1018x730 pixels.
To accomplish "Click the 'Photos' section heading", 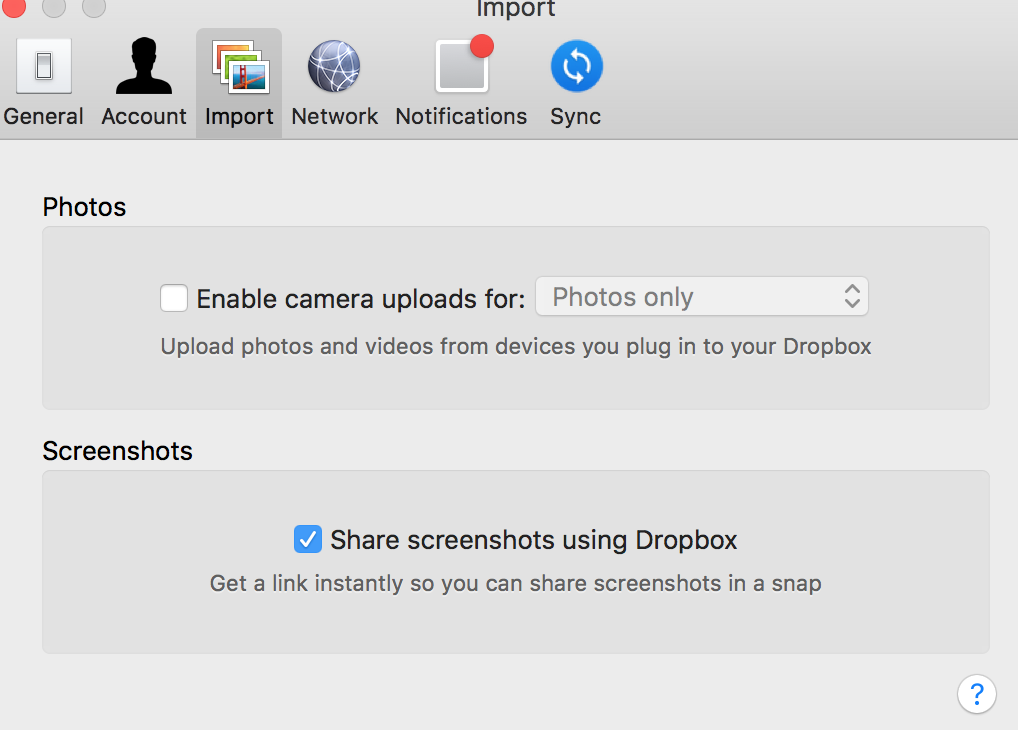I will (x=84, y=207).
